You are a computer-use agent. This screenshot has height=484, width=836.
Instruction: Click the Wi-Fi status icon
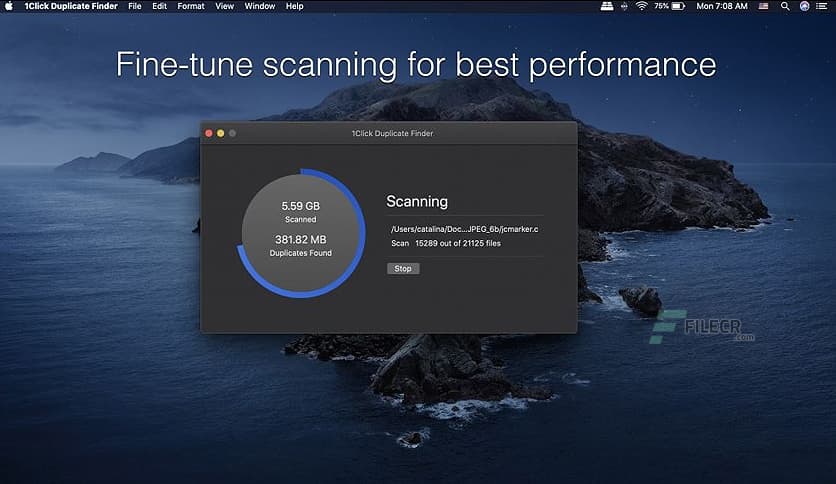coord(642,6)
